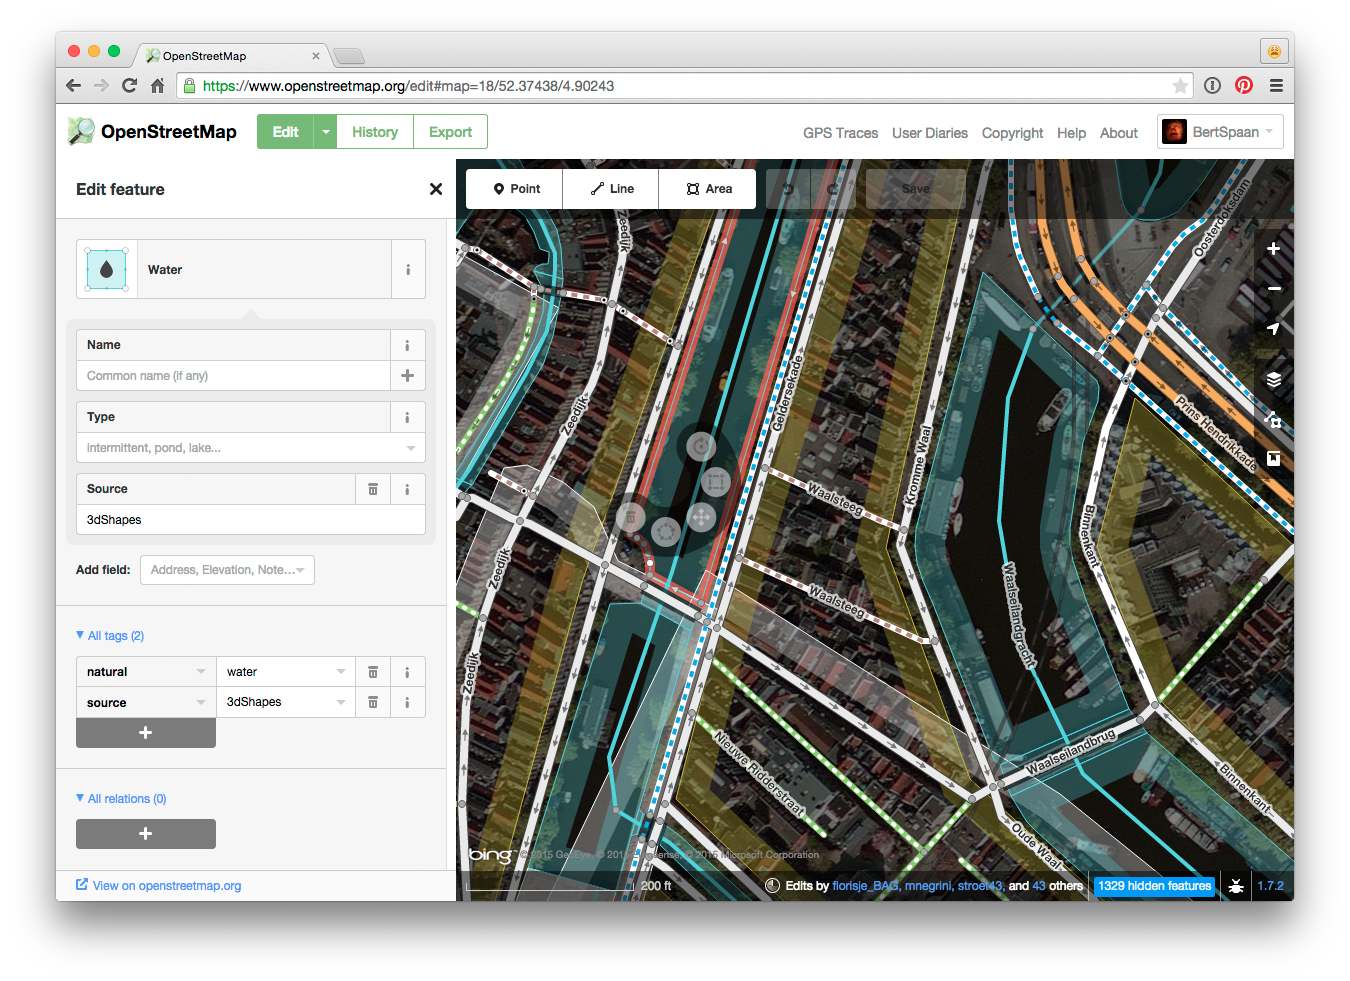1350x981 pixels.
Task: Open the Type dropdown (intermittent, pond, lake)
Action: 251,448
